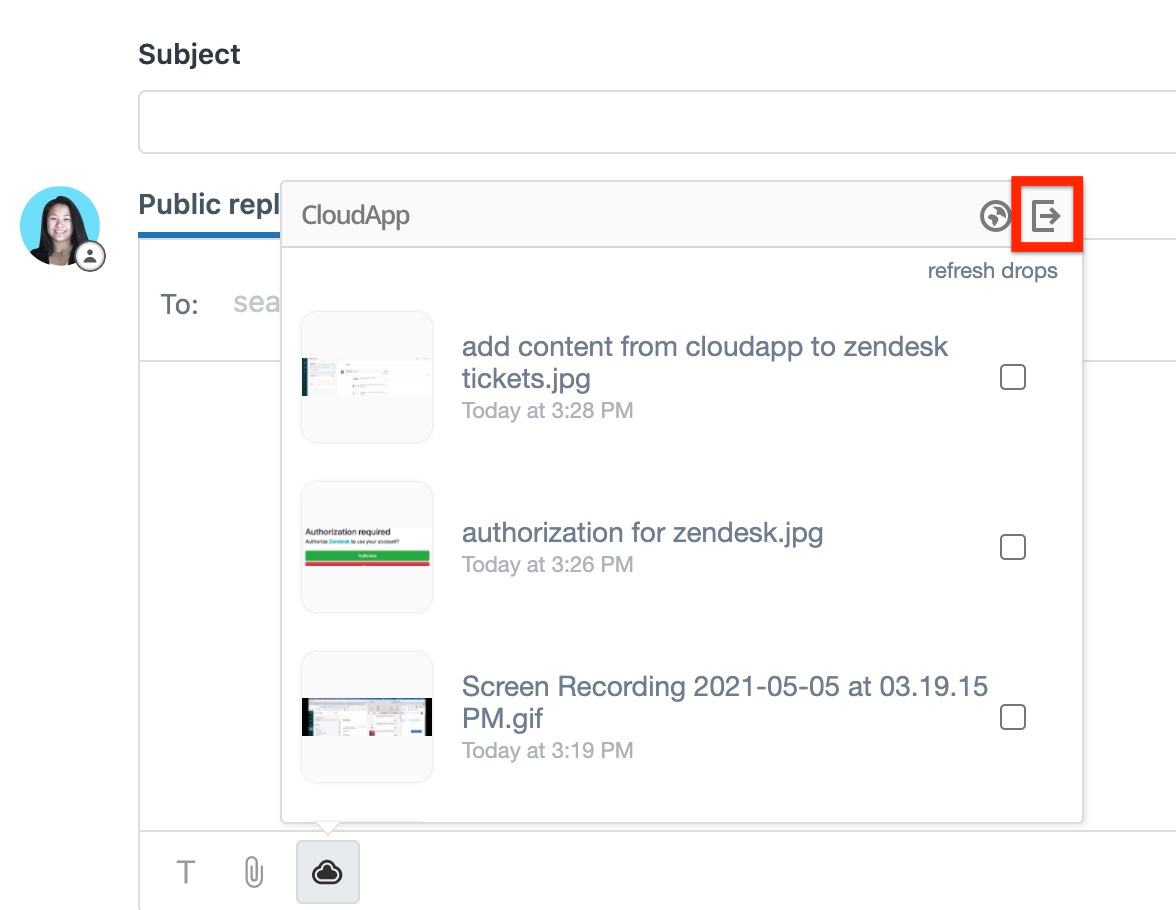Open the 'authorization for zendesk.jpg' thumbnail

(367, 547)
